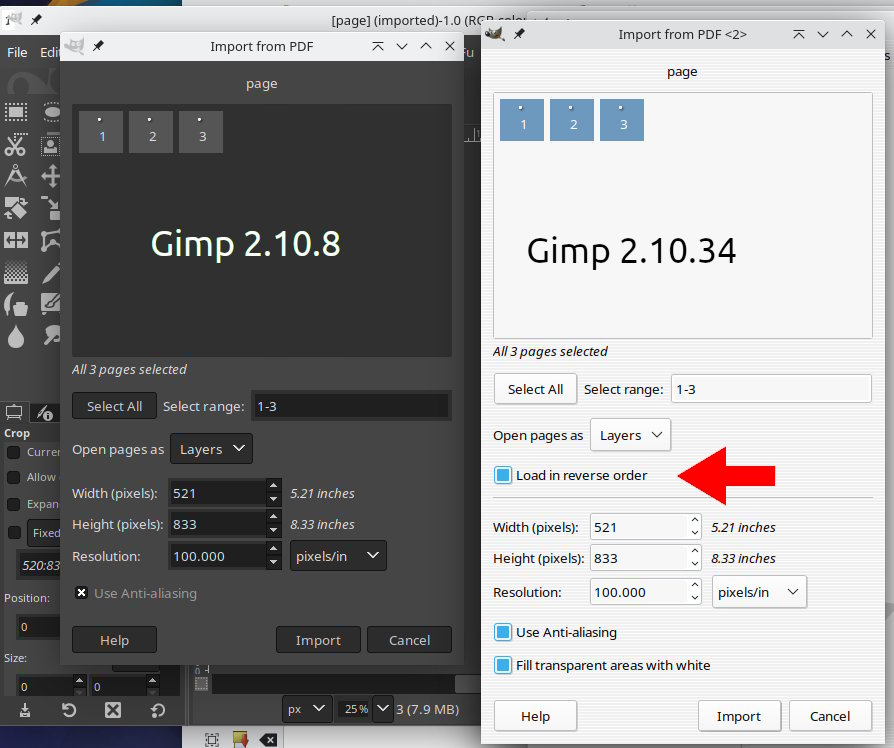This screenshot has height=748, width=894.
Task: Click the backspace-style clear icon below GIMP window
Action: pos(268,740)
